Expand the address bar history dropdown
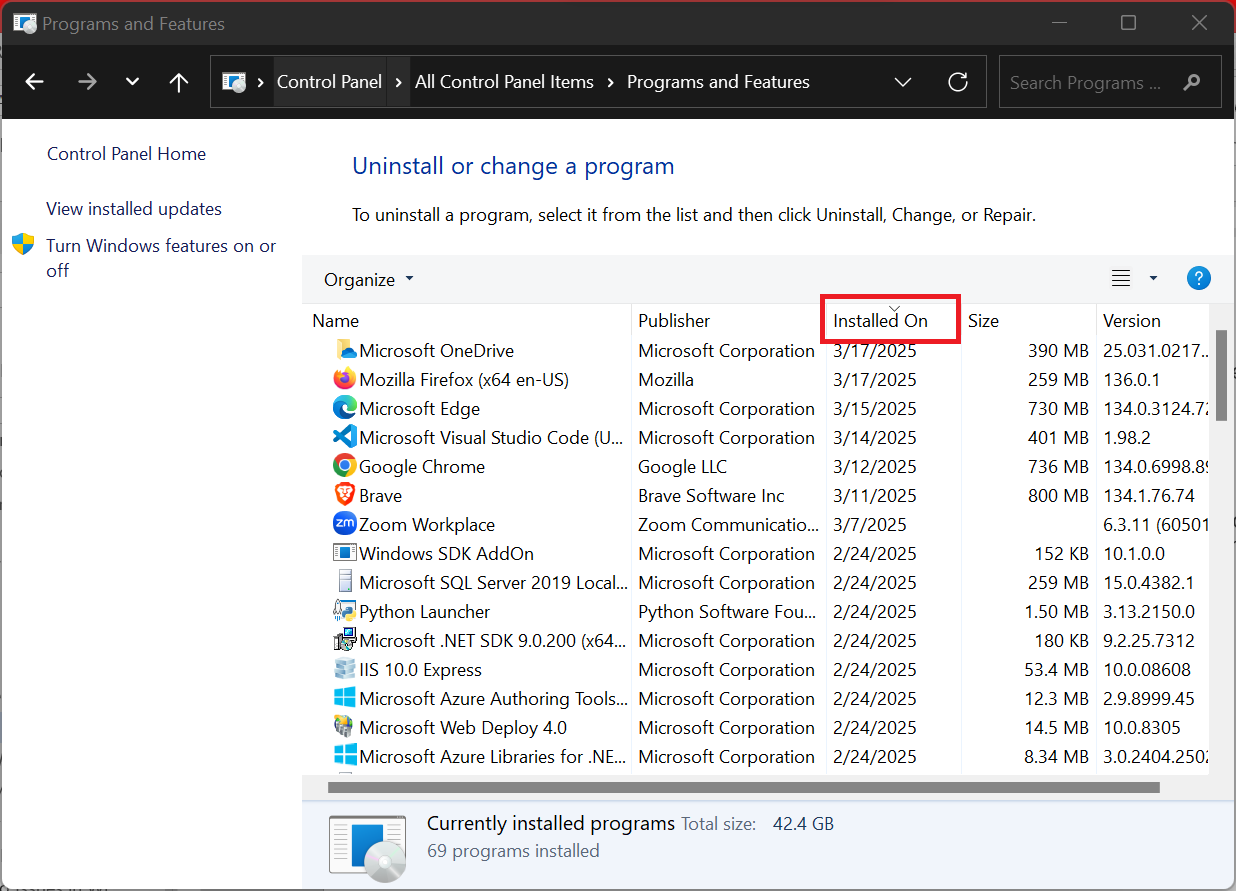This screenshot has width=1236, height=891. click(x=902, y=82)
